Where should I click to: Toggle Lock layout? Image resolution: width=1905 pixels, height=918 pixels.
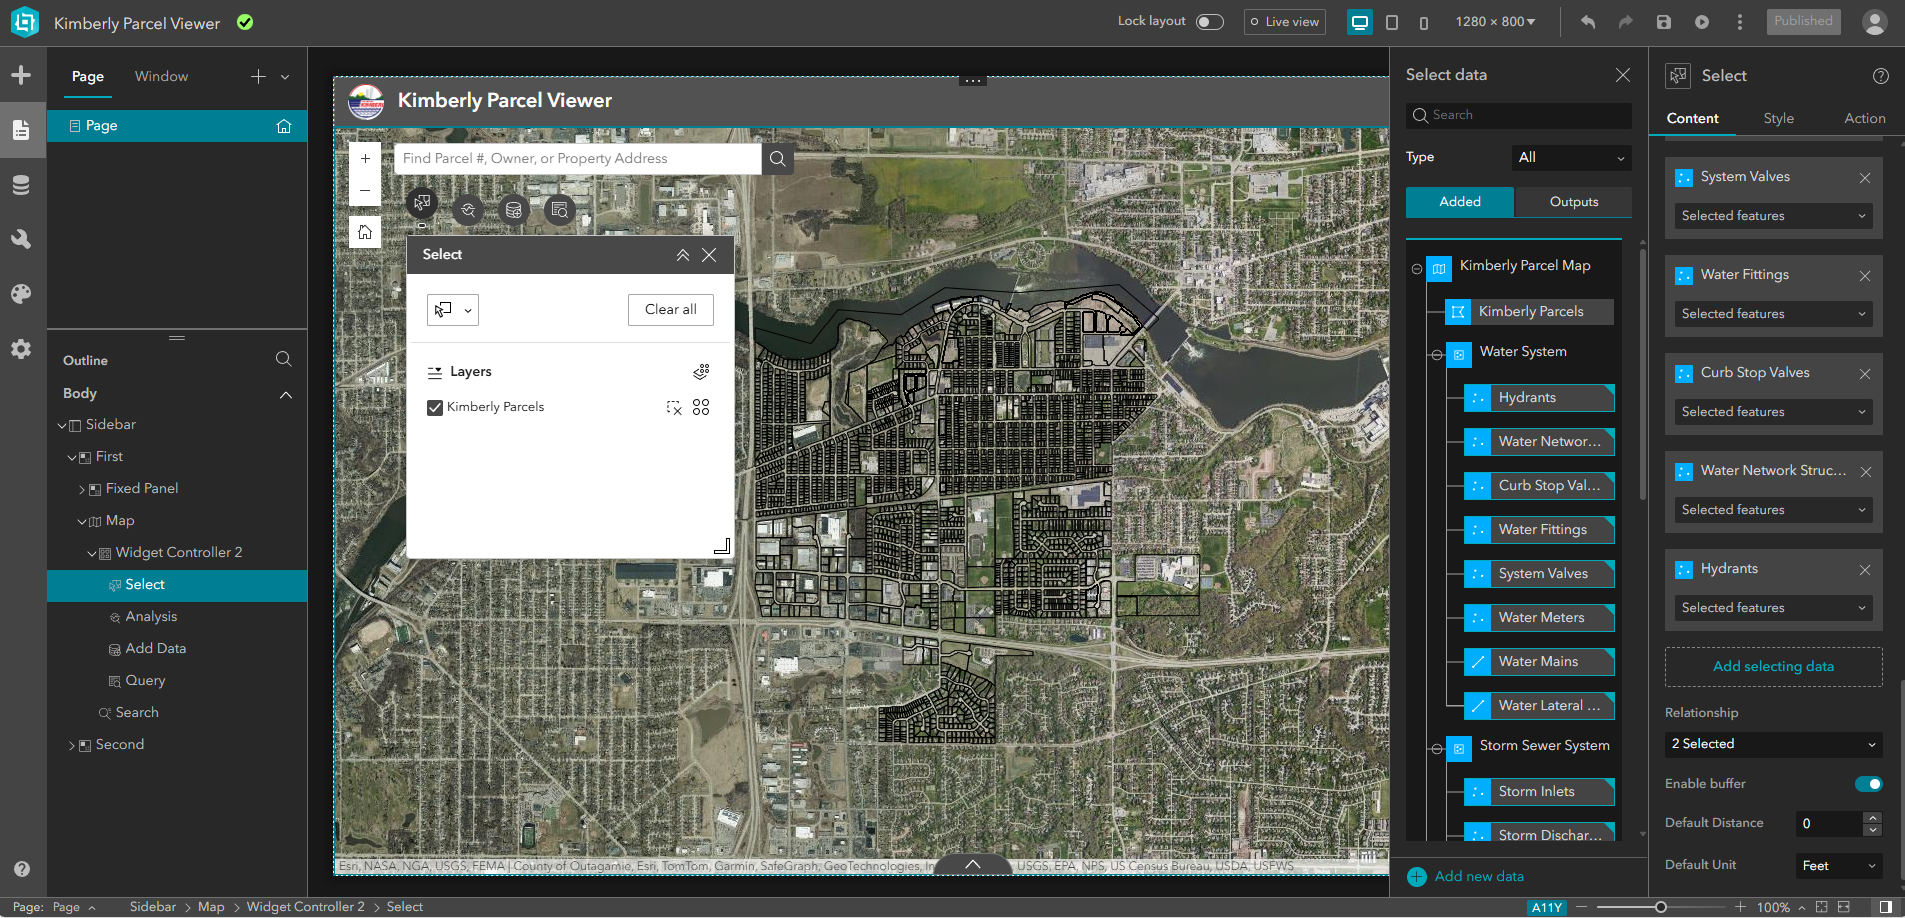tap(1208, 20)
